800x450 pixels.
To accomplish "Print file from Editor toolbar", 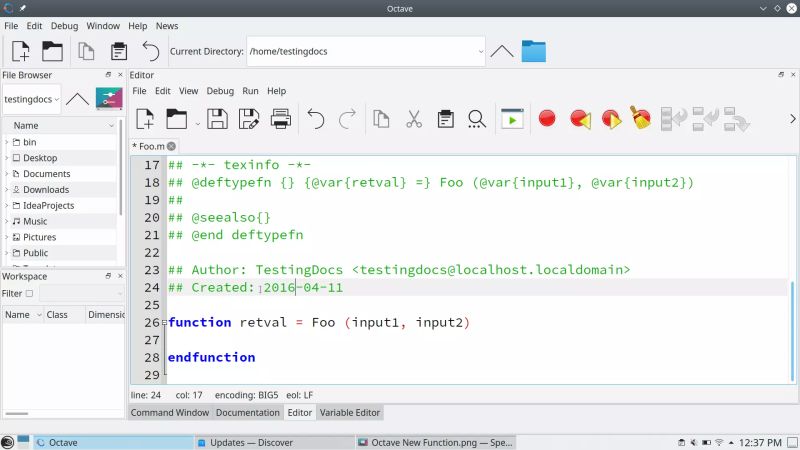I will click(x=281, y=119).
